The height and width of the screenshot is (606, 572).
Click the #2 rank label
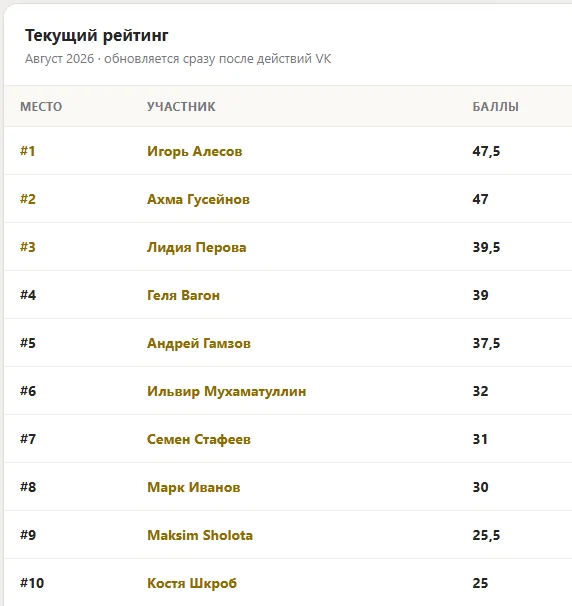(28, 199)
